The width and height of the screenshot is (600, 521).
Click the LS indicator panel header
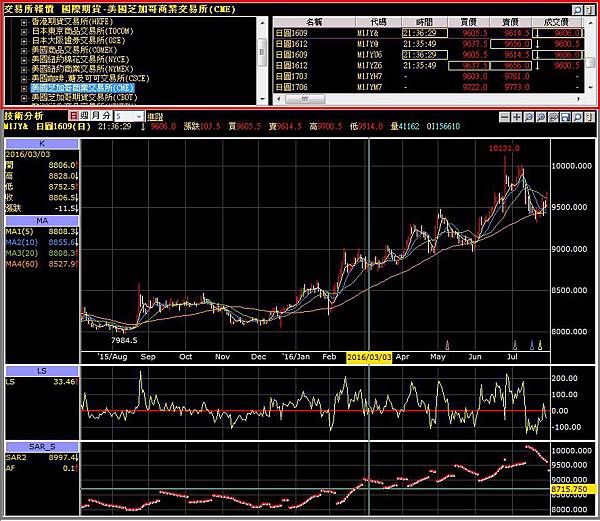coord(42,371)
